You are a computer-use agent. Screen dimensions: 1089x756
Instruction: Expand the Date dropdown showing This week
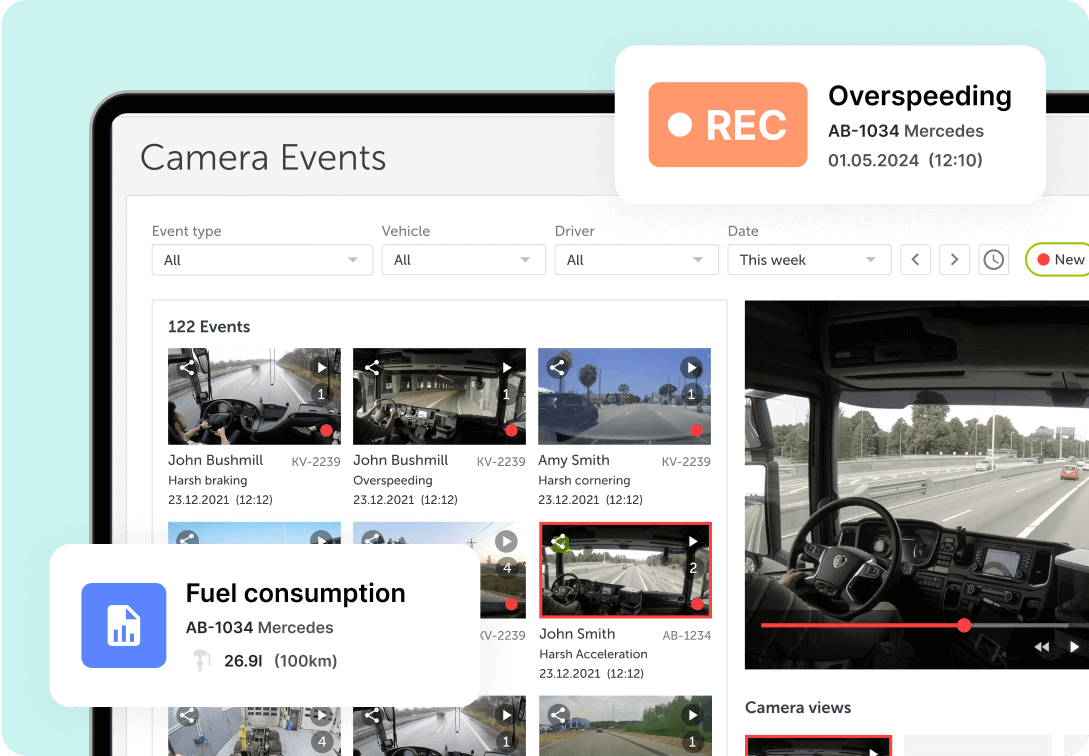tap(809, 260)
